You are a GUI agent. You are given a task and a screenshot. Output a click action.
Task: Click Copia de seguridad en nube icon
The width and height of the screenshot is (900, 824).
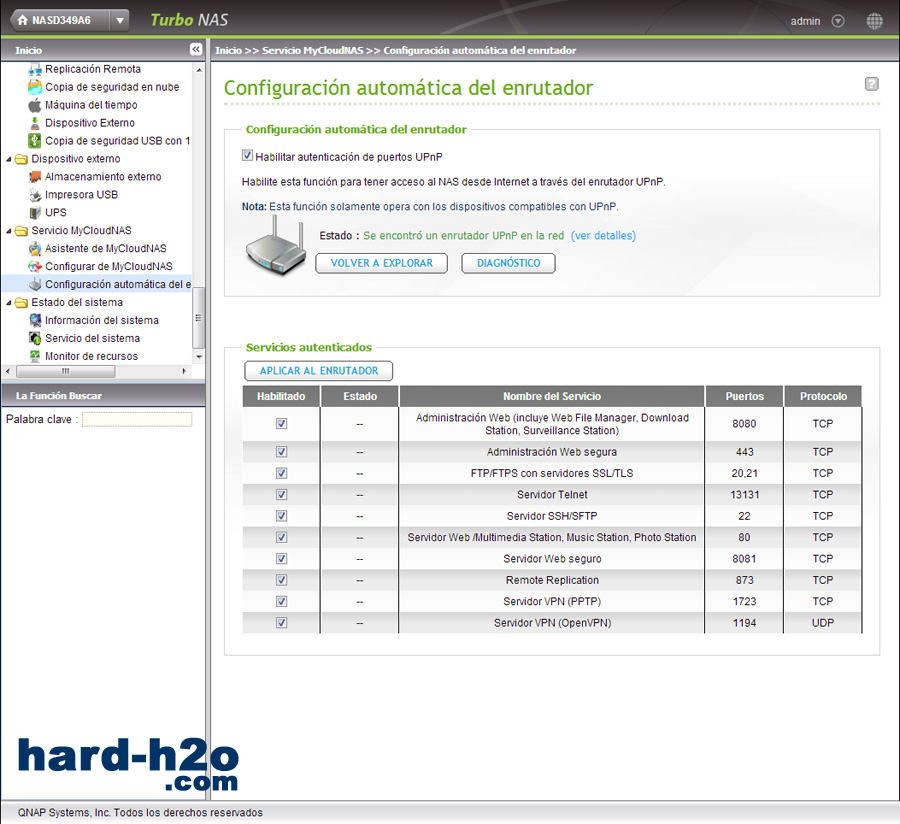pyautogui.click(x=35, y=87)
